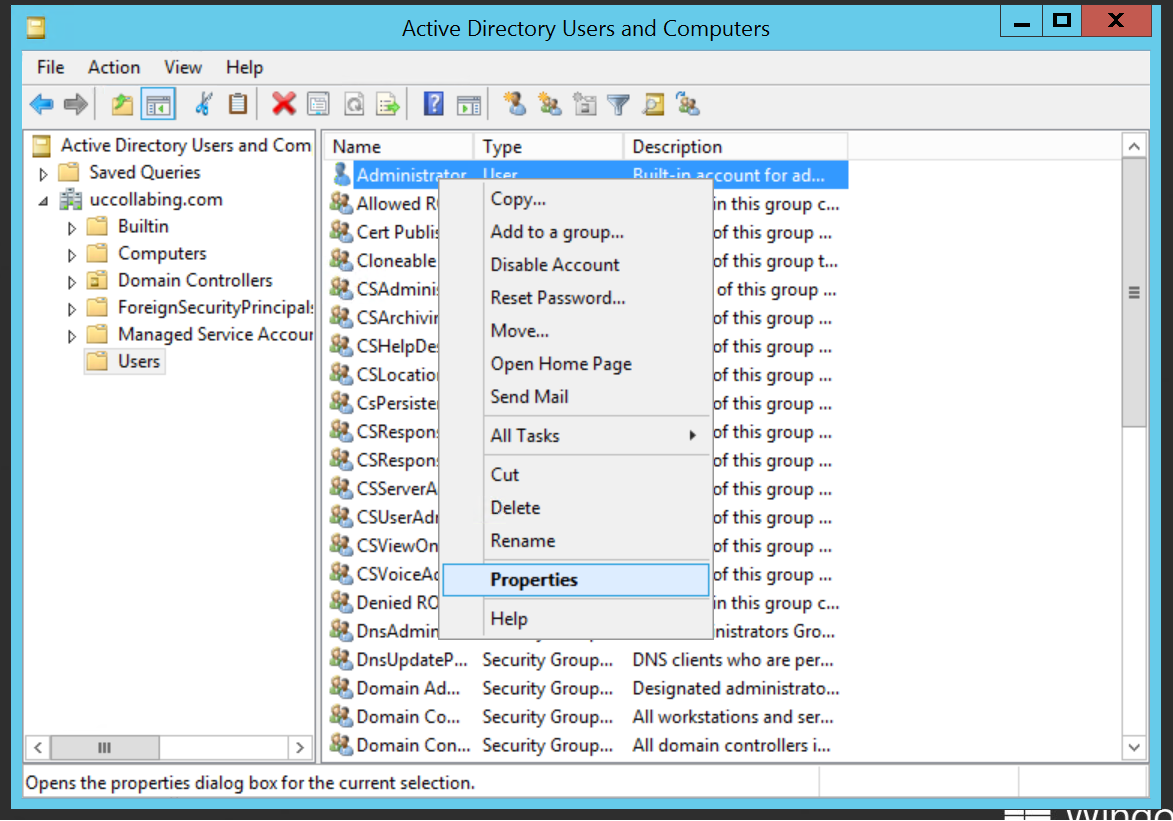The image size is (1173, 821).
Task: Click the user icon beside Administrator
Action: [x=341, y=174]
